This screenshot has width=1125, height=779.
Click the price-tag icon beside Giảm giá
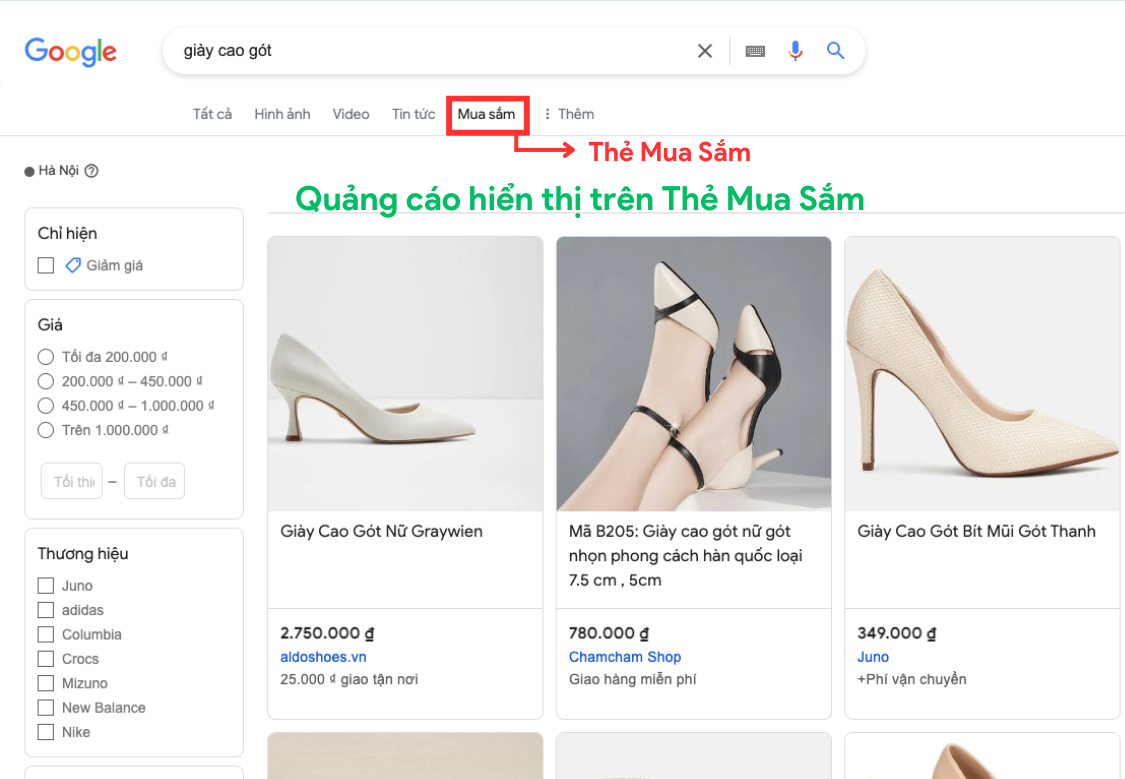(x=71, y=265)
